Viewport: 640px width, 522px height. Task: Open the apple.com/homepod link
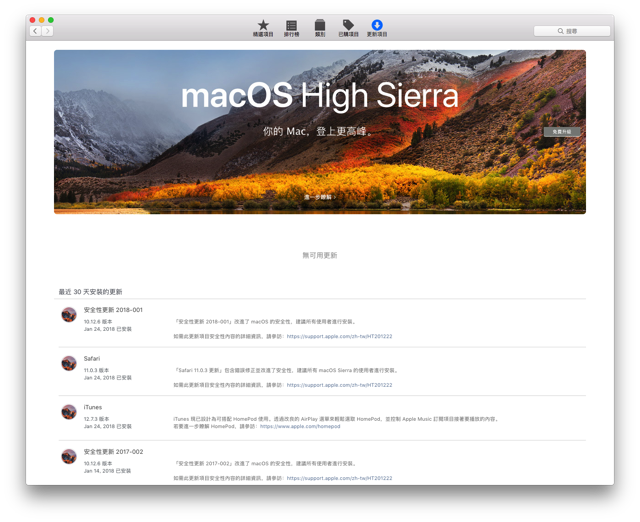[x=300, y=426]
